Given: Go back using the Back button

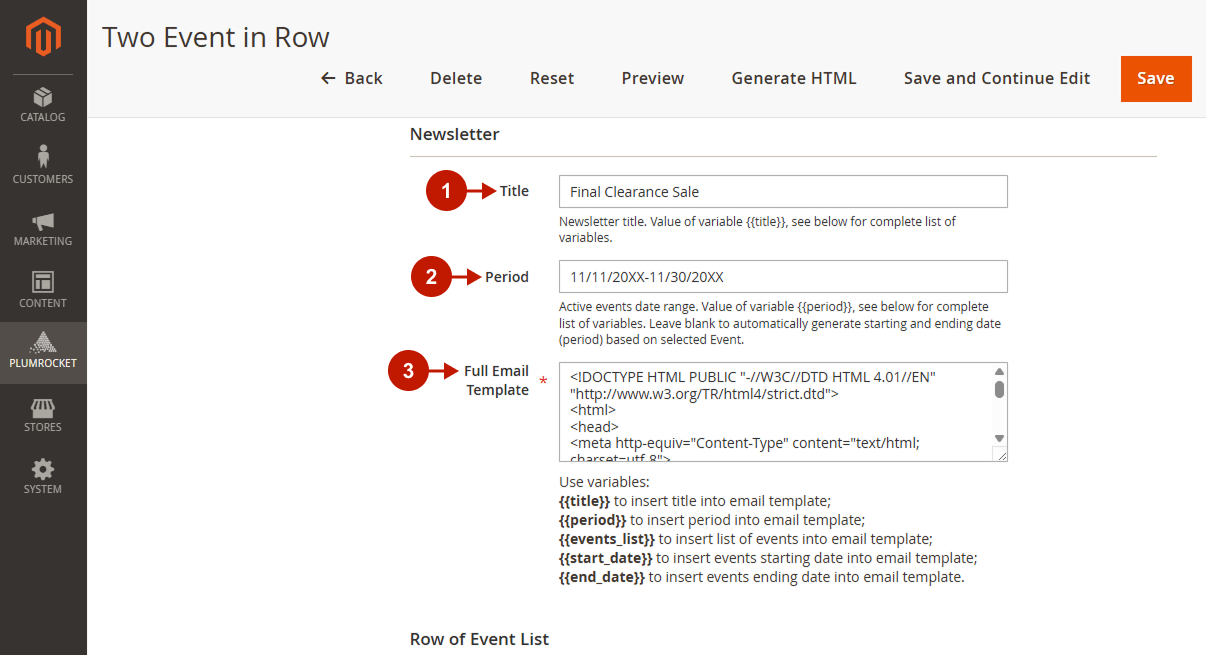Looking at the screenshot, I should (x=352, y=78).
